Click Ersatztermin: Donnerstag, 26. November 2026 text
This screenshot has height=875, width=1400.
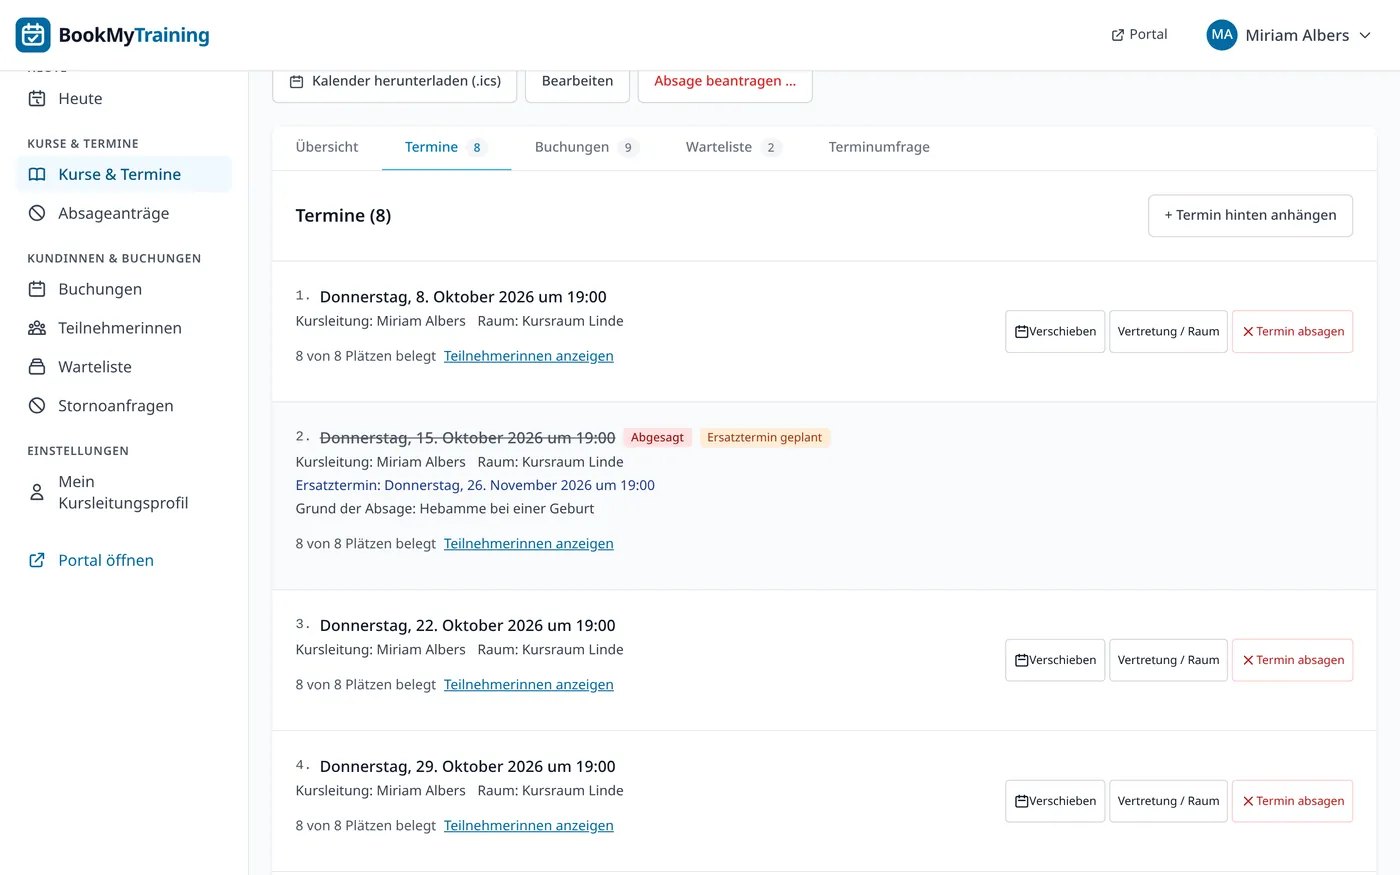[x=475, y=486]
